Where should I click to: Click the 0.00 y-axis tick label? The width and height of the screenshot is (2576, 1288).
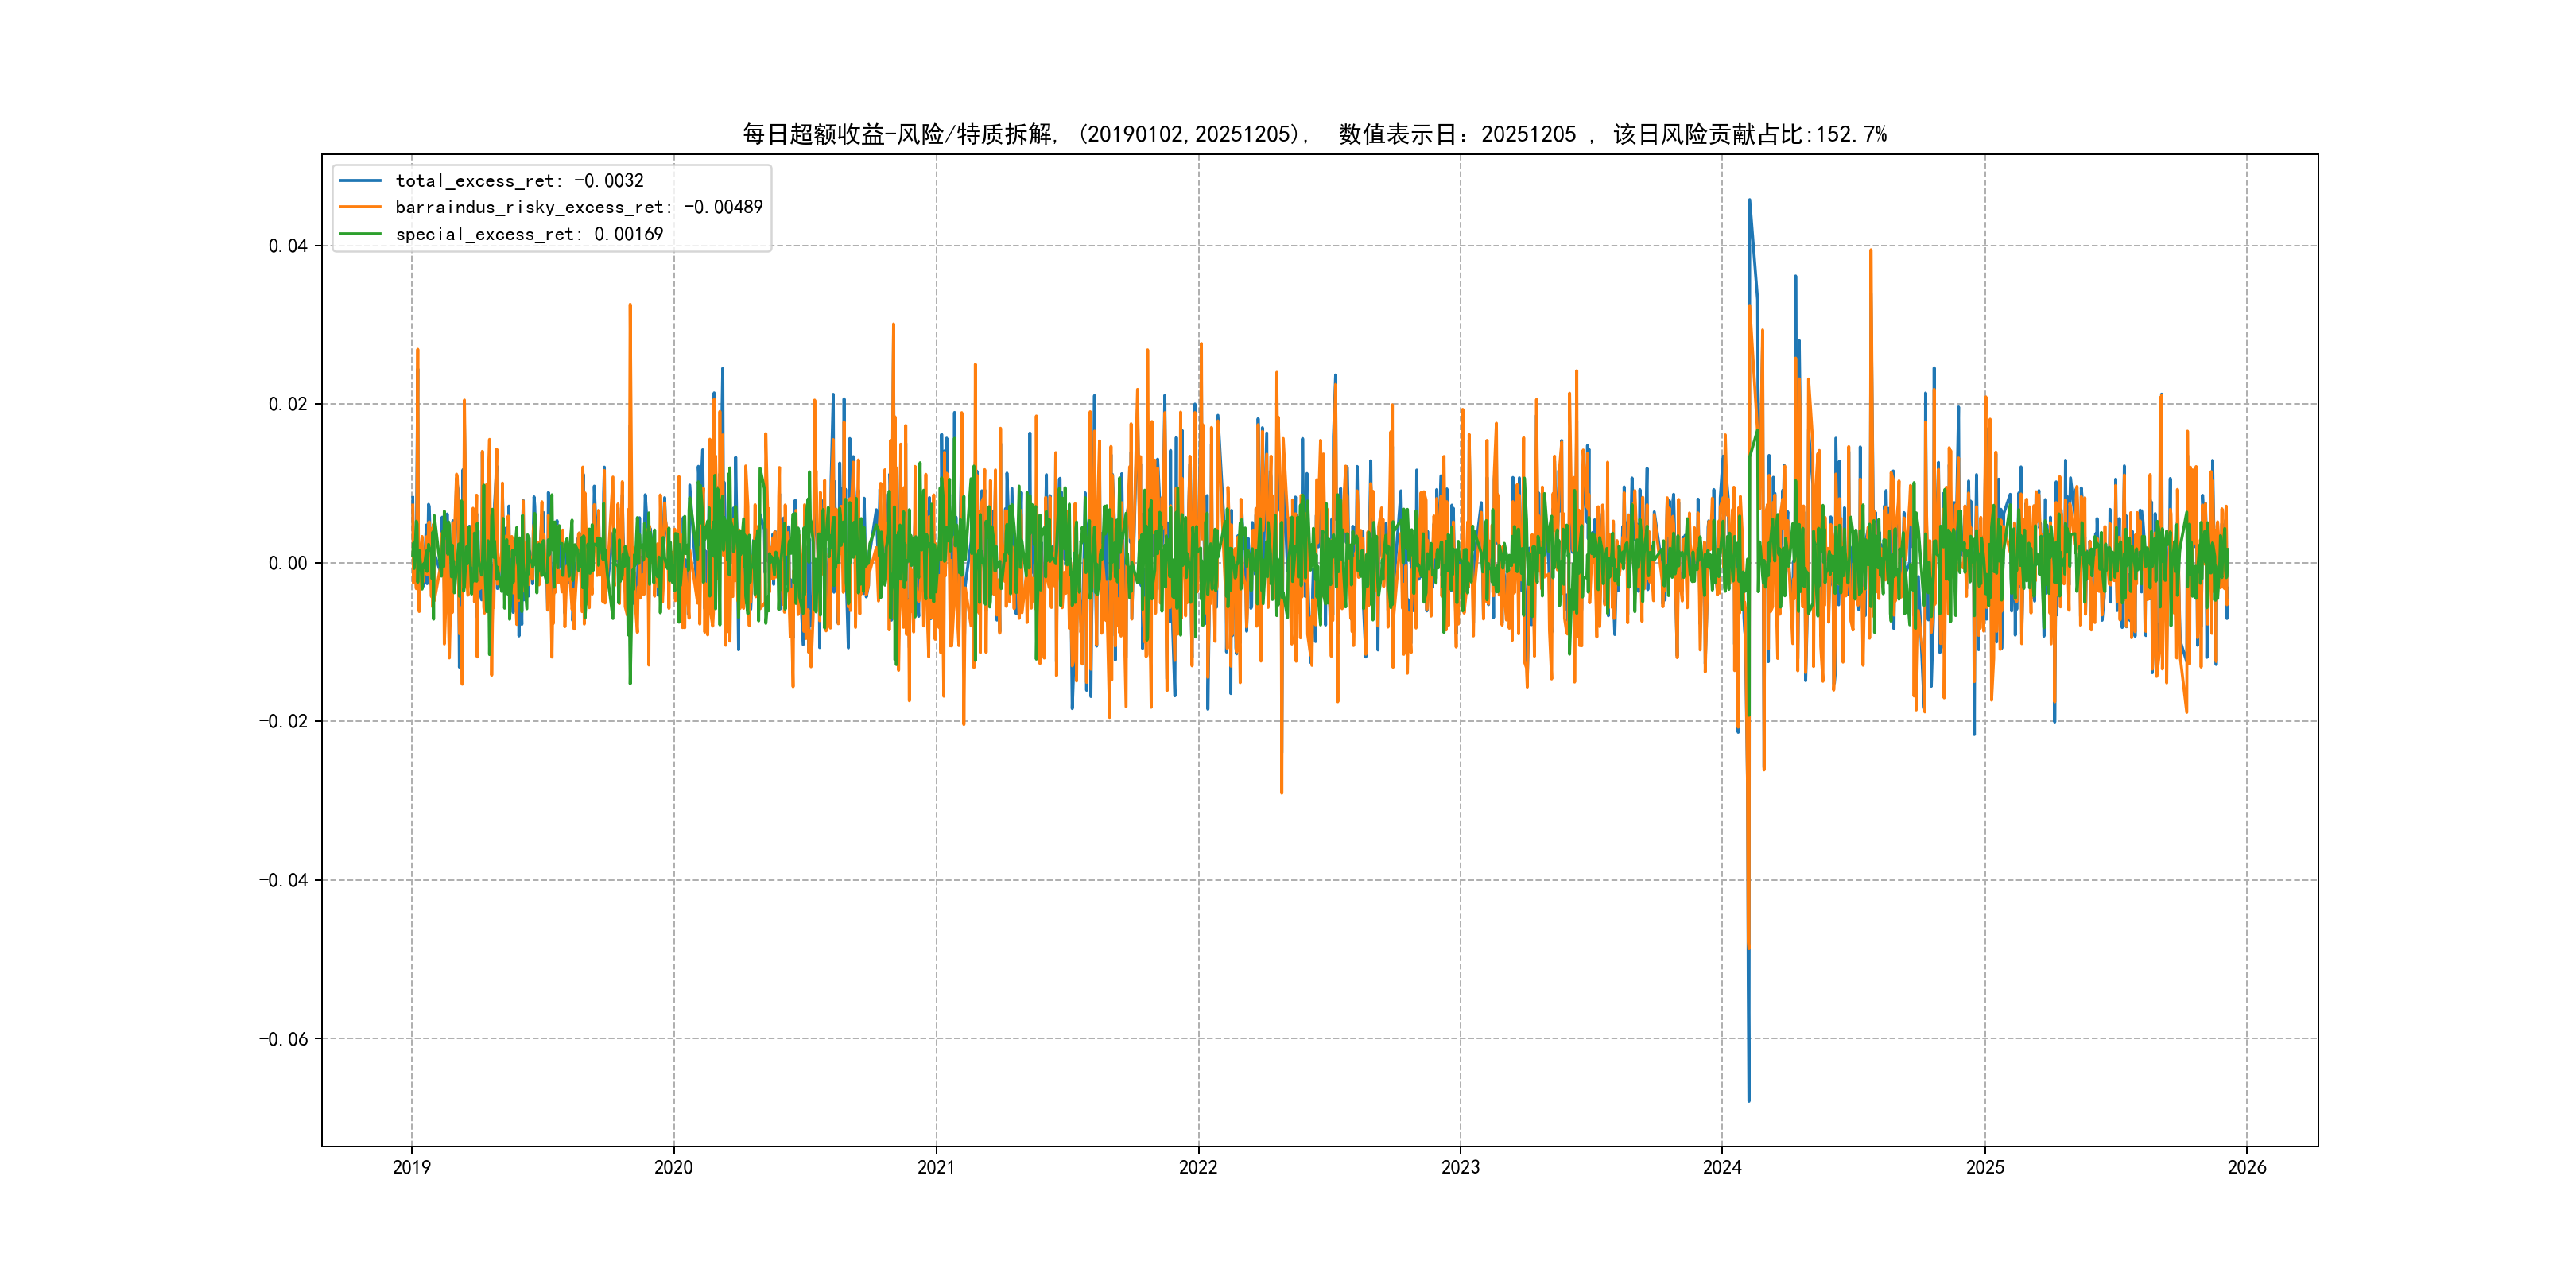pos(287,563)
